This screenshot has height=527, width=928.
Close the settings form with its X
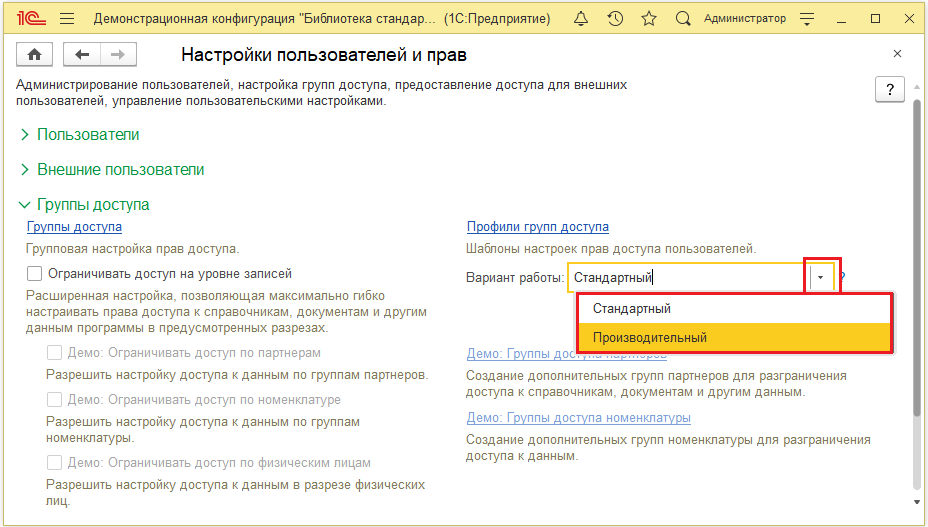897,54
